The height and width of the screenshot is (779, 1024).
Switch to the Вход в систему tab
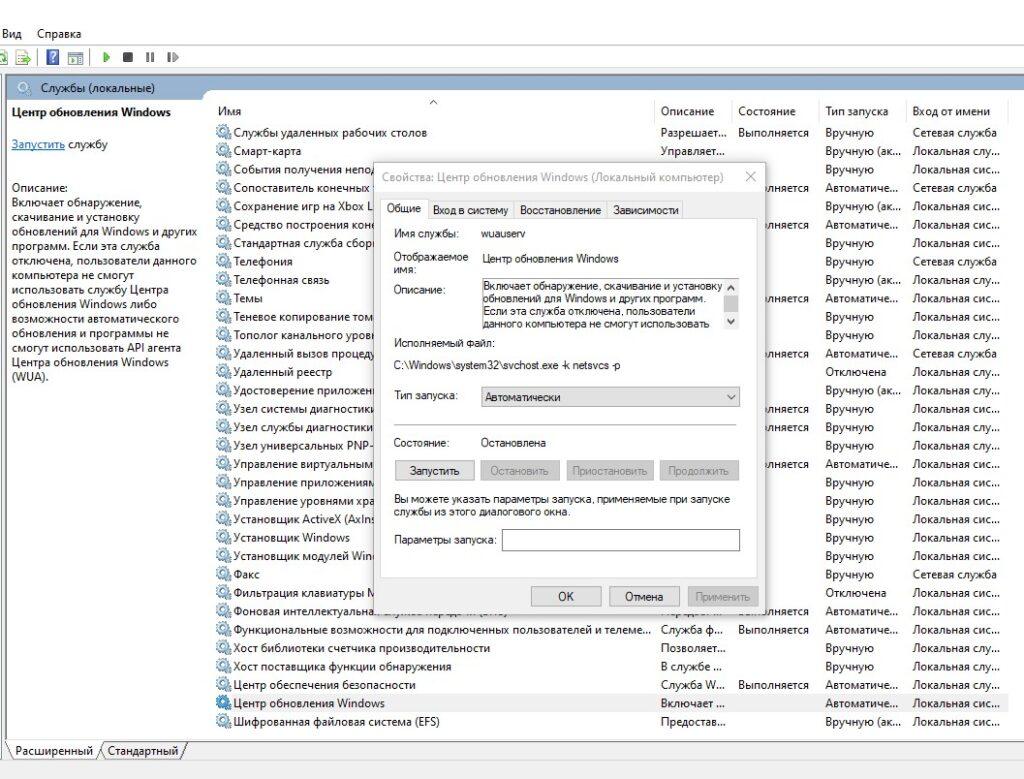(470, 210)
